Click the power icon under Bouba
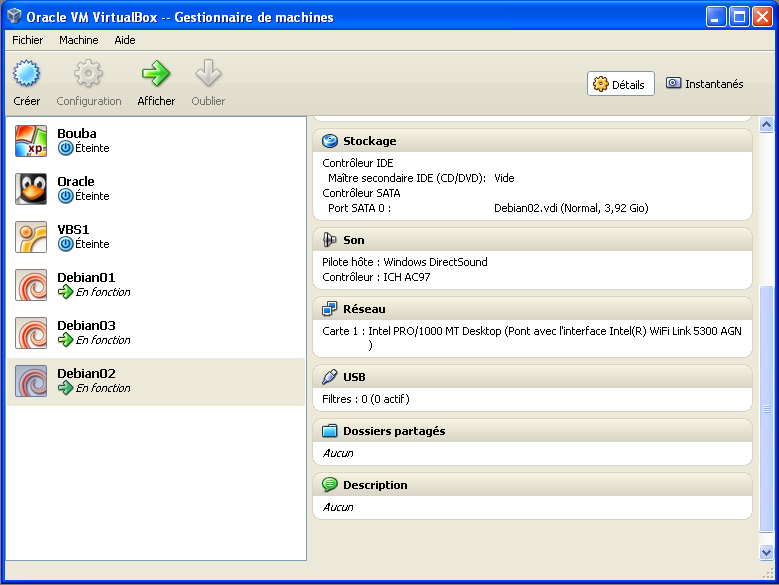The height and width of the screenshot is (585, 779). [65, 148]
